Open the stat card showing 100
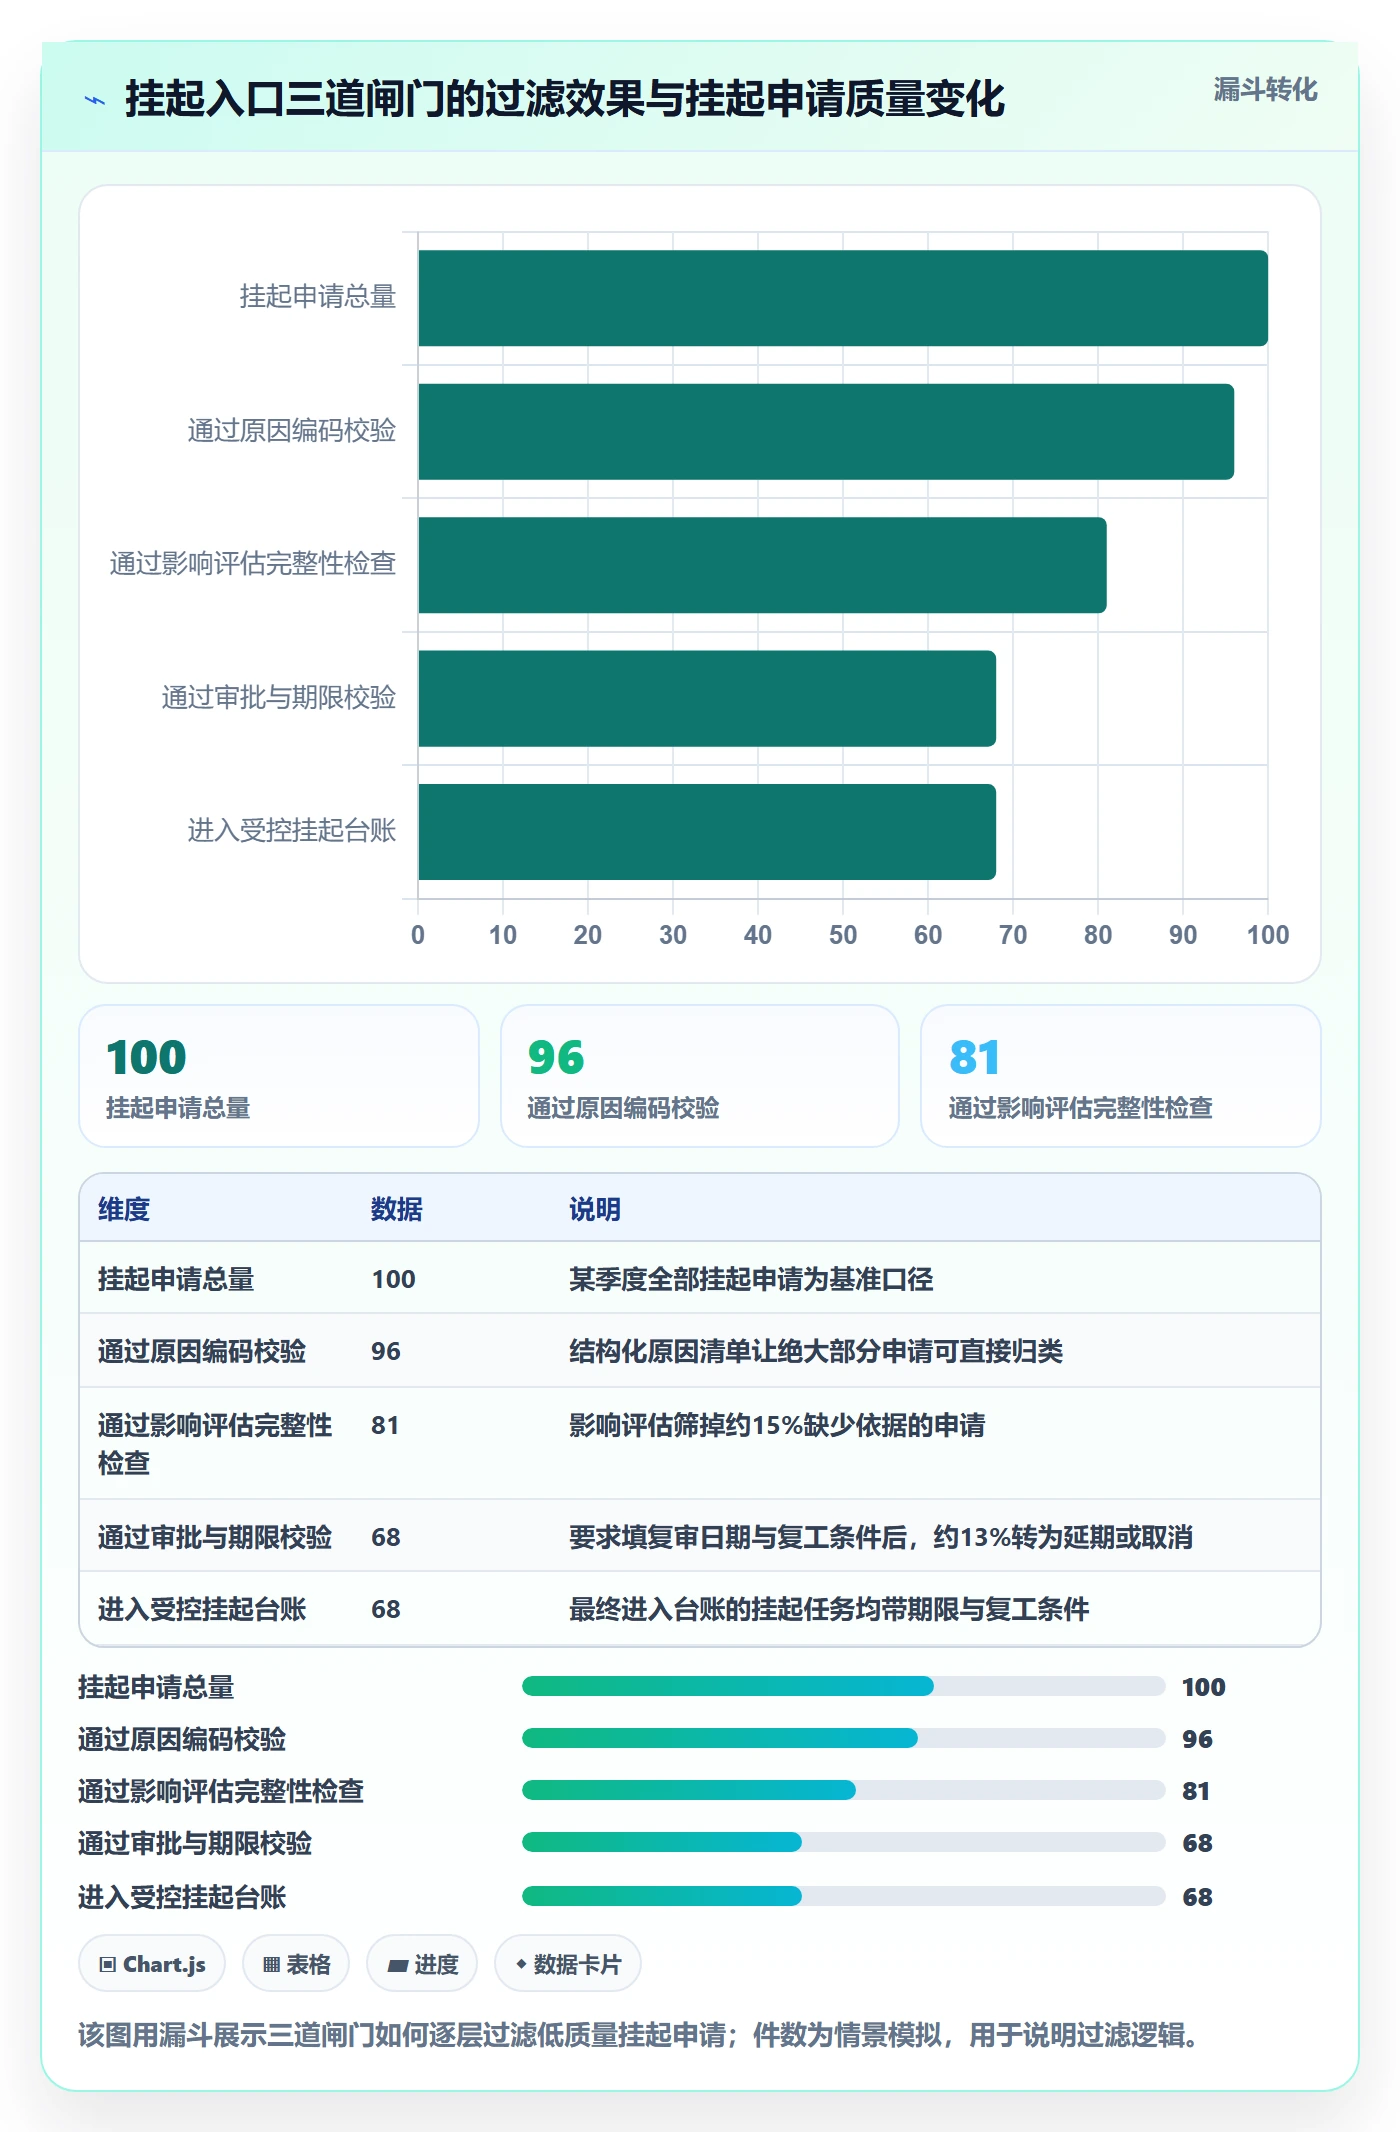Image resolution: width=1400 pixels, height=2132 pixels. tap(279, 1076)
